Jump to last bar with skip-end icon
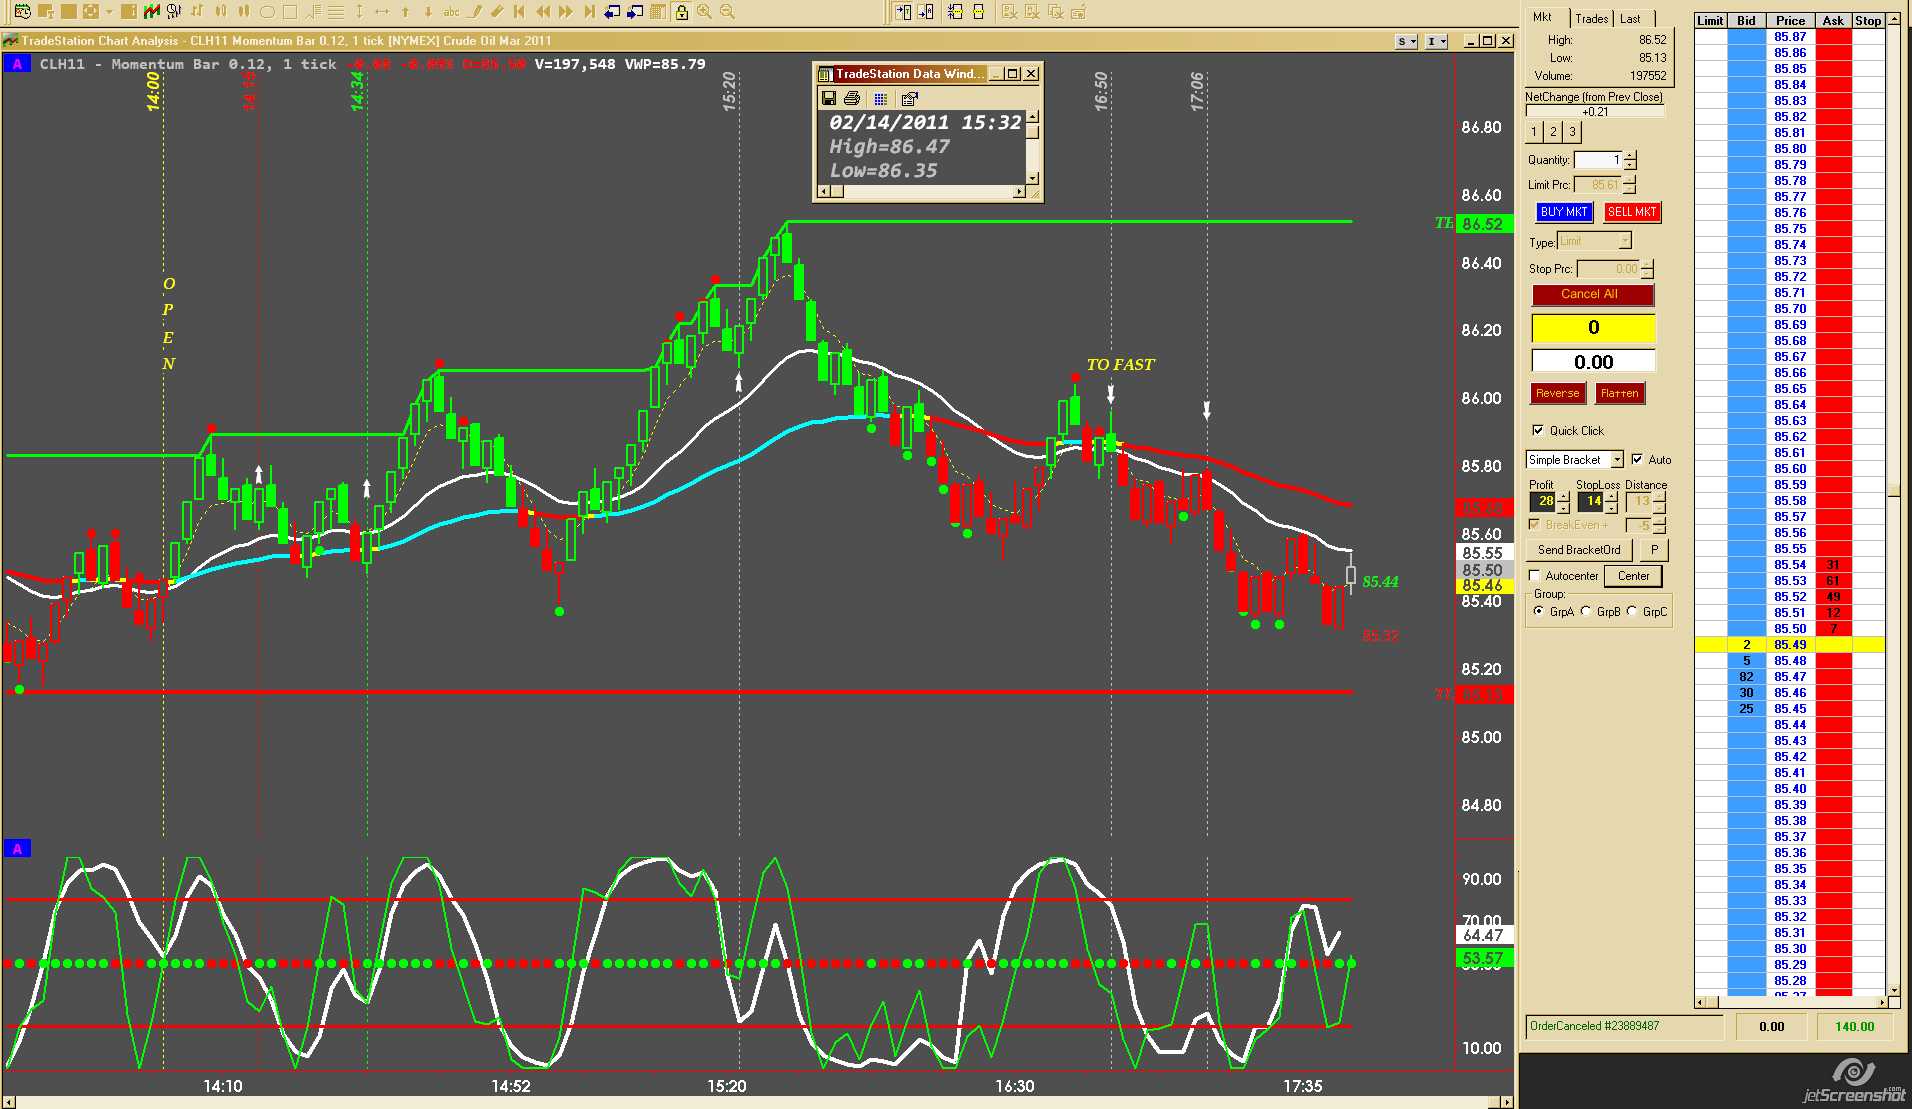 (x=589, y=12)
